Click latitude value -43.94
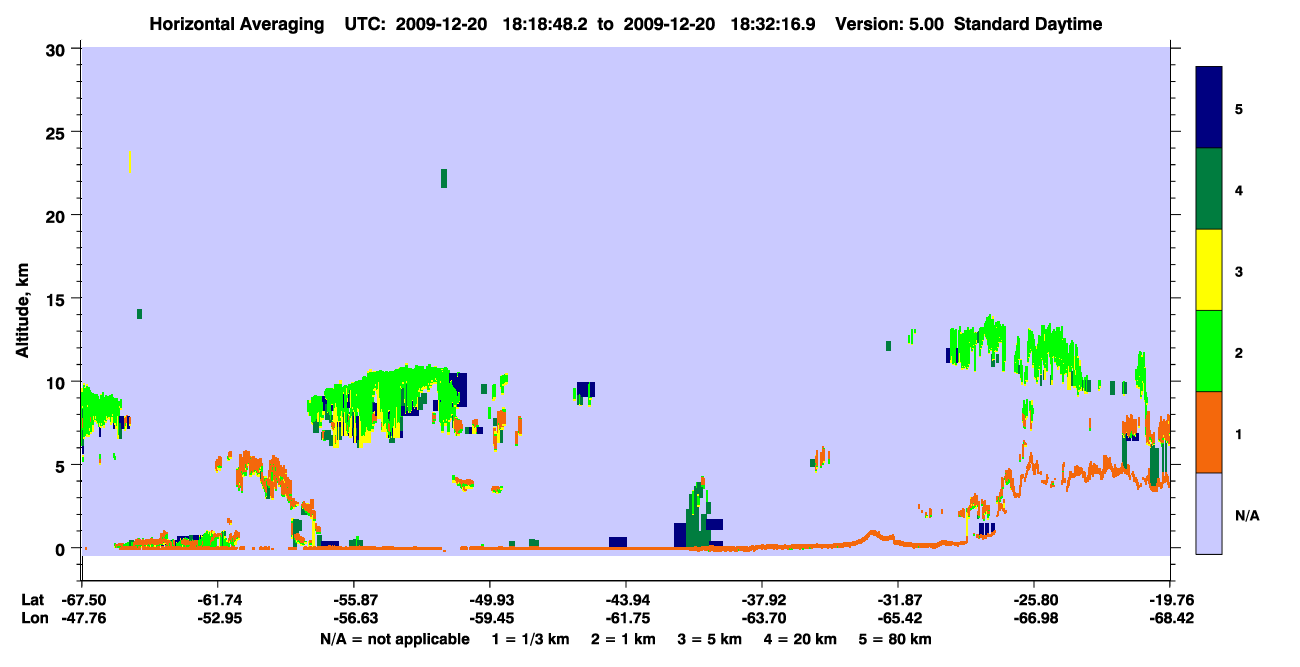The width and height of the screenshot is (1300, 667). 626,600
